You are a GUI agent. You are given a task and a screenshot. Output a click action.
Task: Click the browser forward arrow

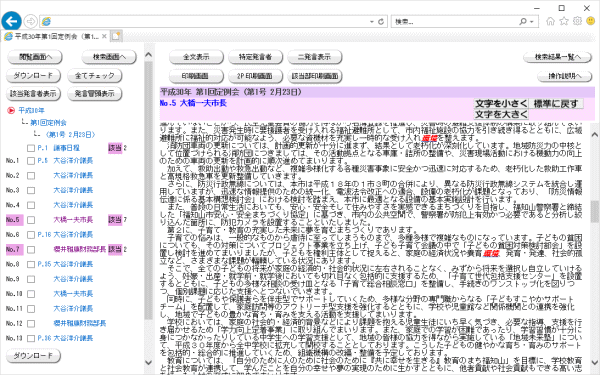click(x=31, y=21)
